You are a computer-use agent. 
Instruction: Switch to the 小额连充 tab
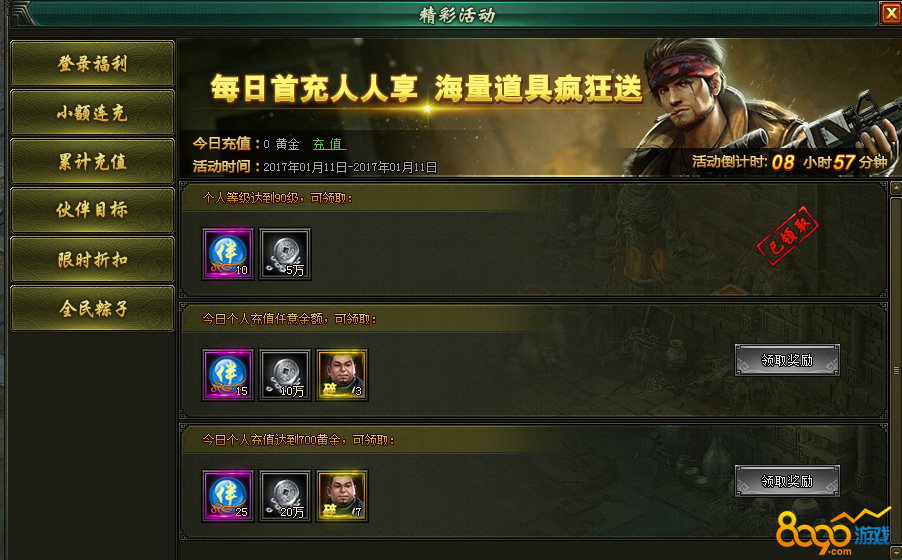click(92, 112)
